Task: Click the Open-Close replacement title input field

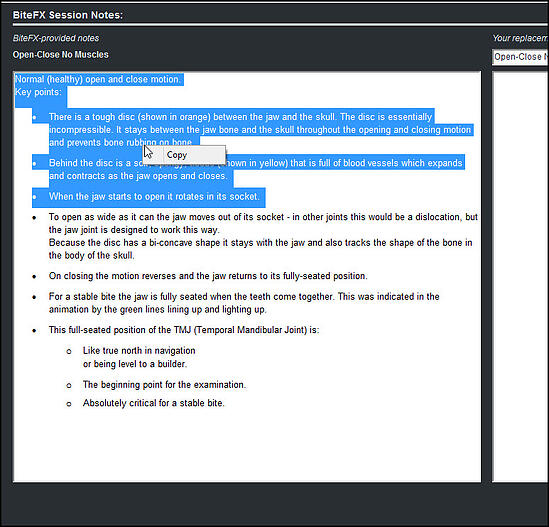Action: tap(521, 57)
